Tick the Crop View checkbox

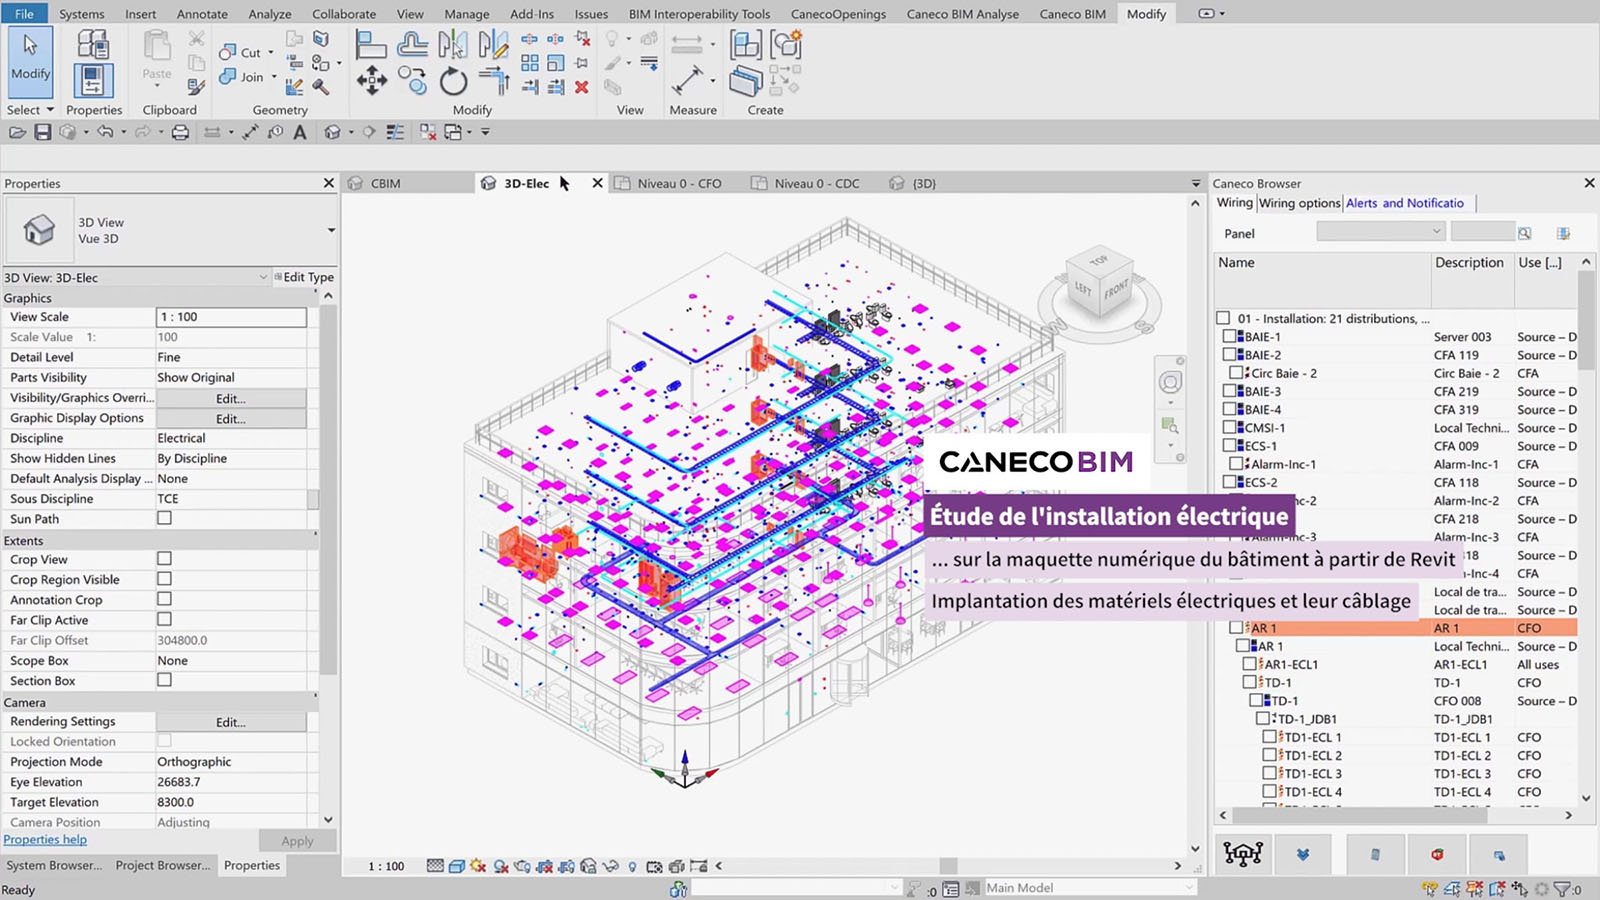[x=164, y=559]
